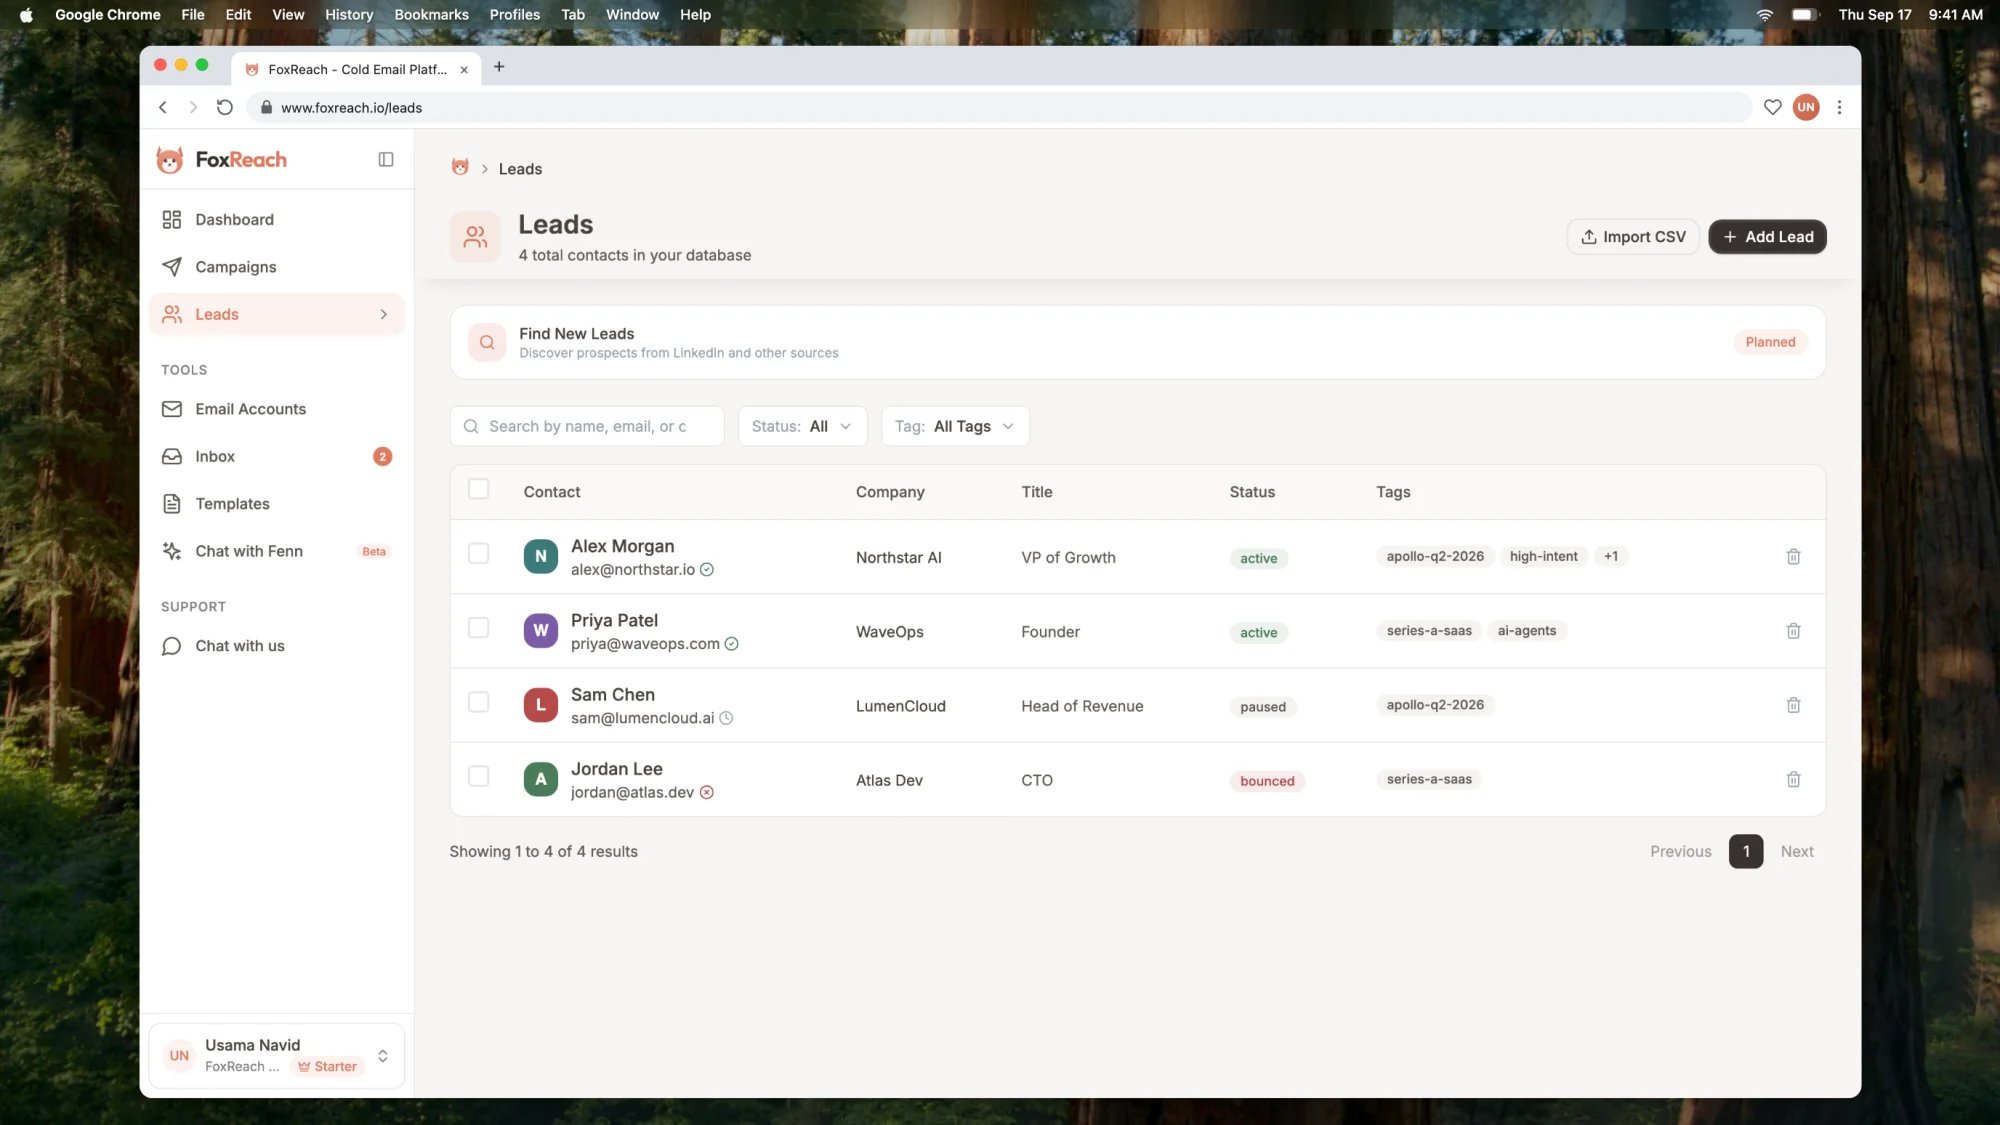Expand the Usama Navid account switcher

[382, 1056]
